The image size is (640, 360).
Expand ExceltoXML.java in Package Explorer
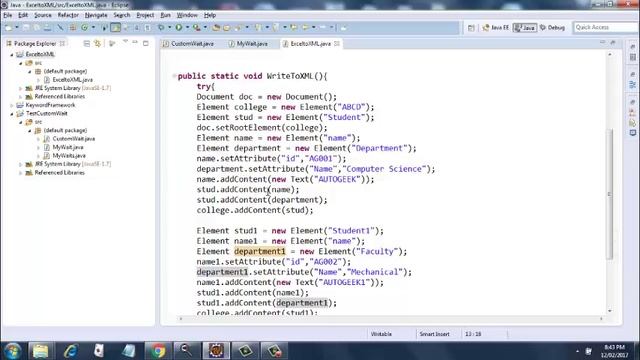(x=38, y=80)
